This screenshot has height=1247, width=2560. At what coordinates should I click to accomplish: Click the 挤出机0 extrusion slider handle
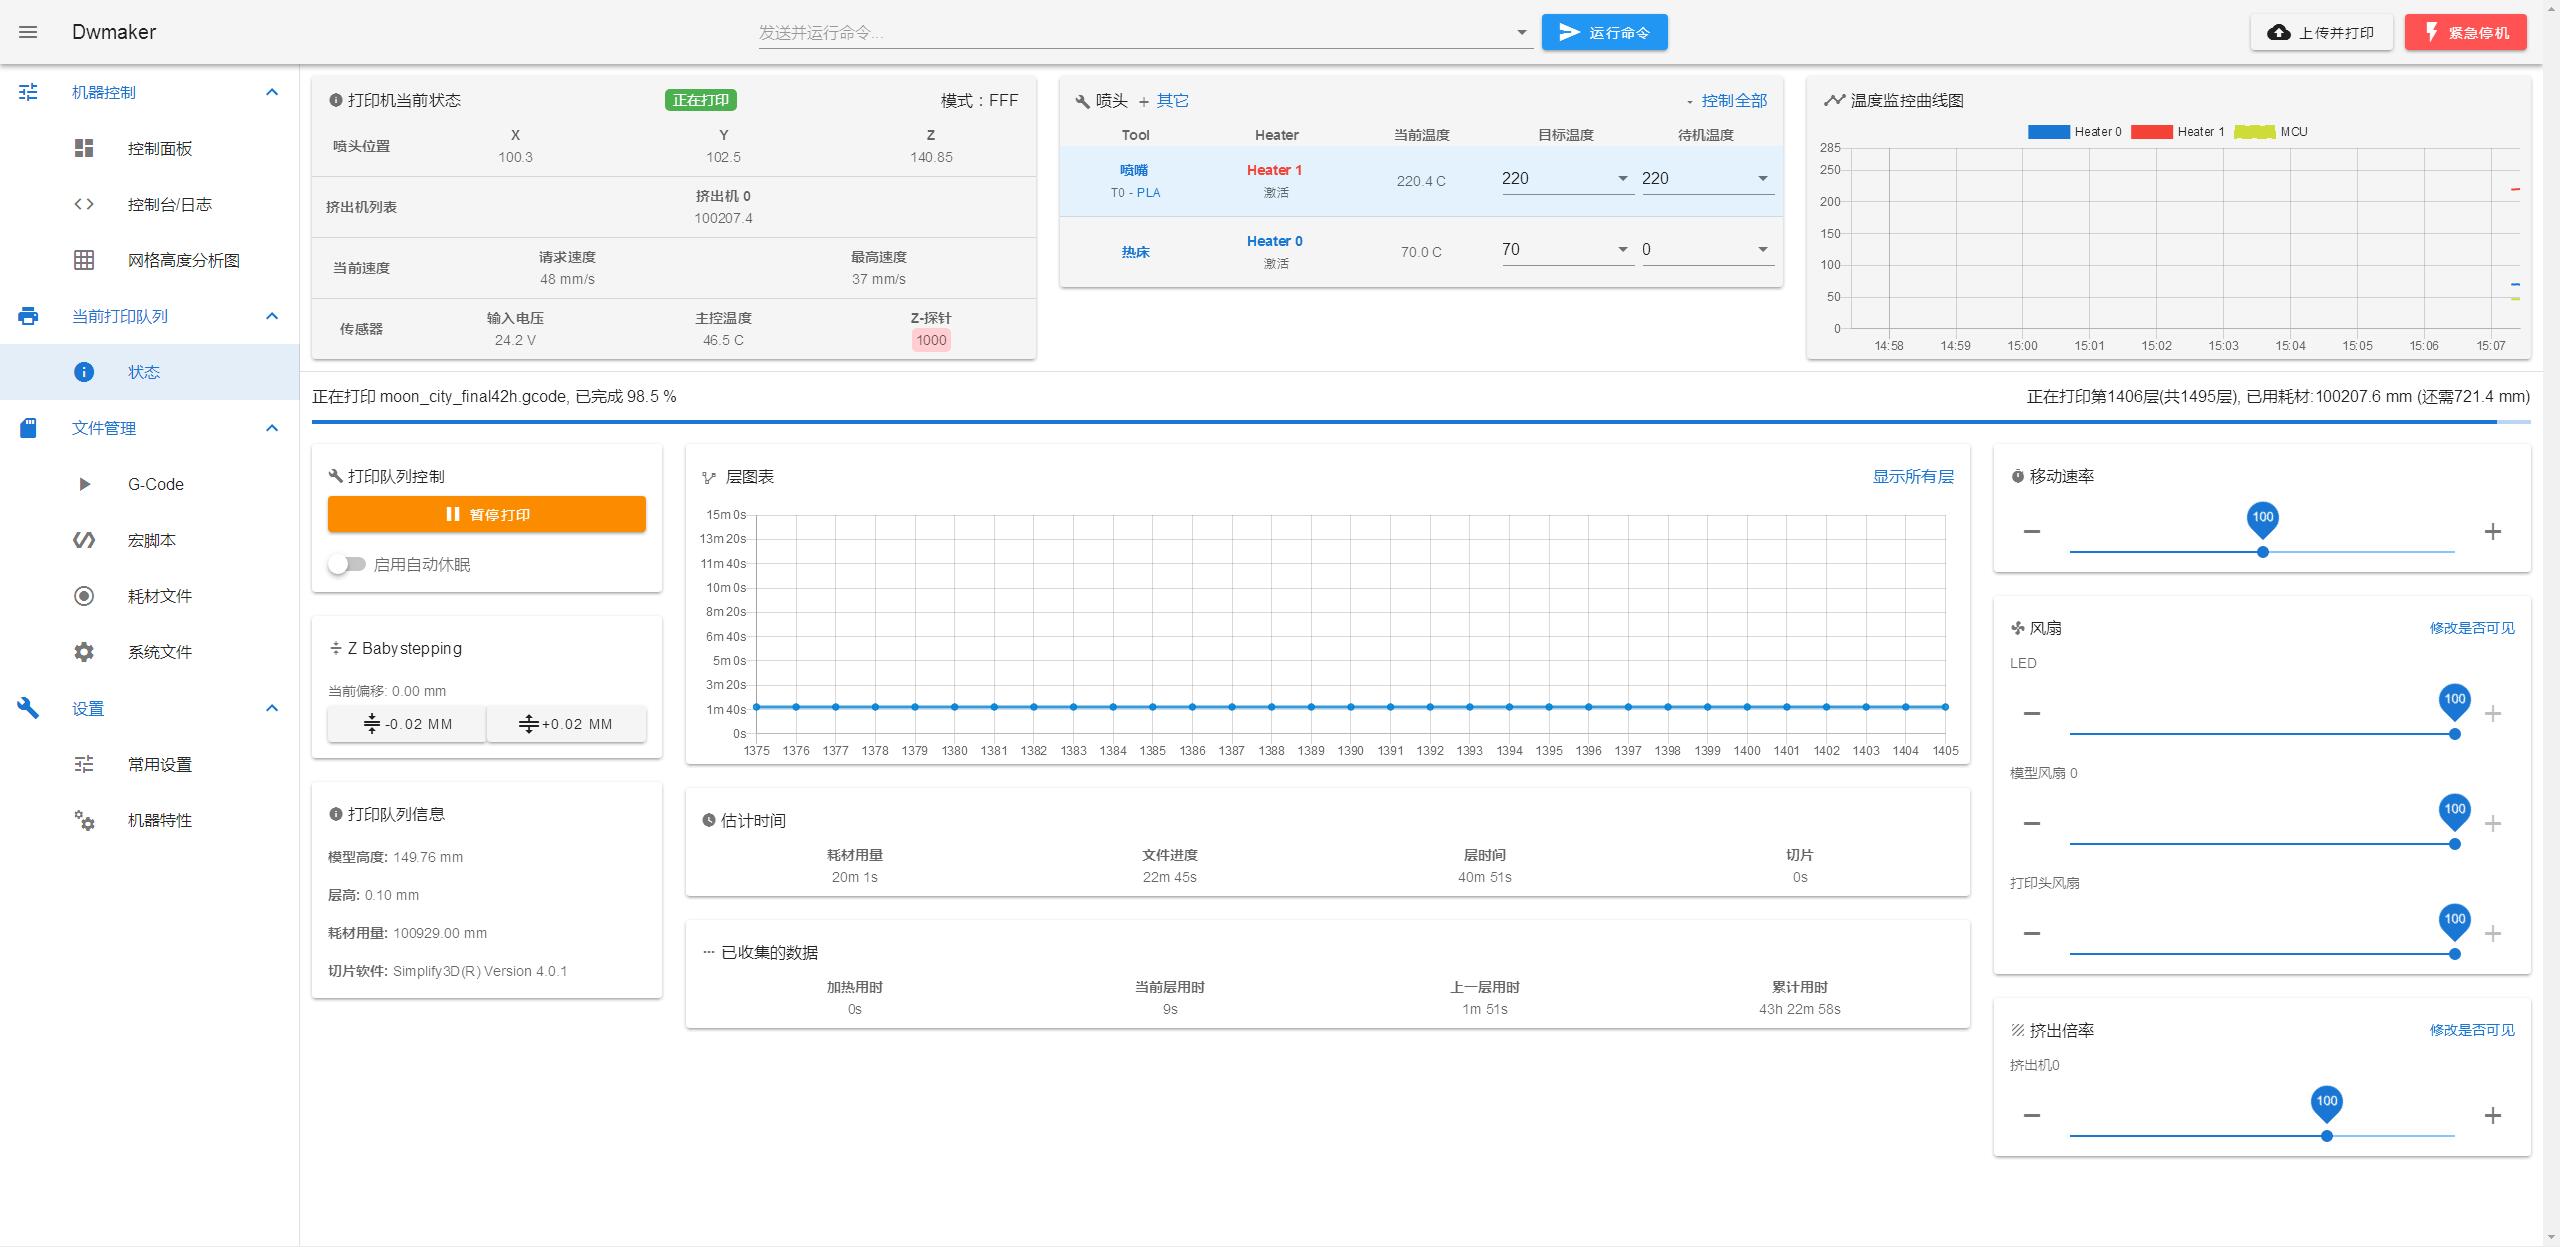point(2327,1136)
